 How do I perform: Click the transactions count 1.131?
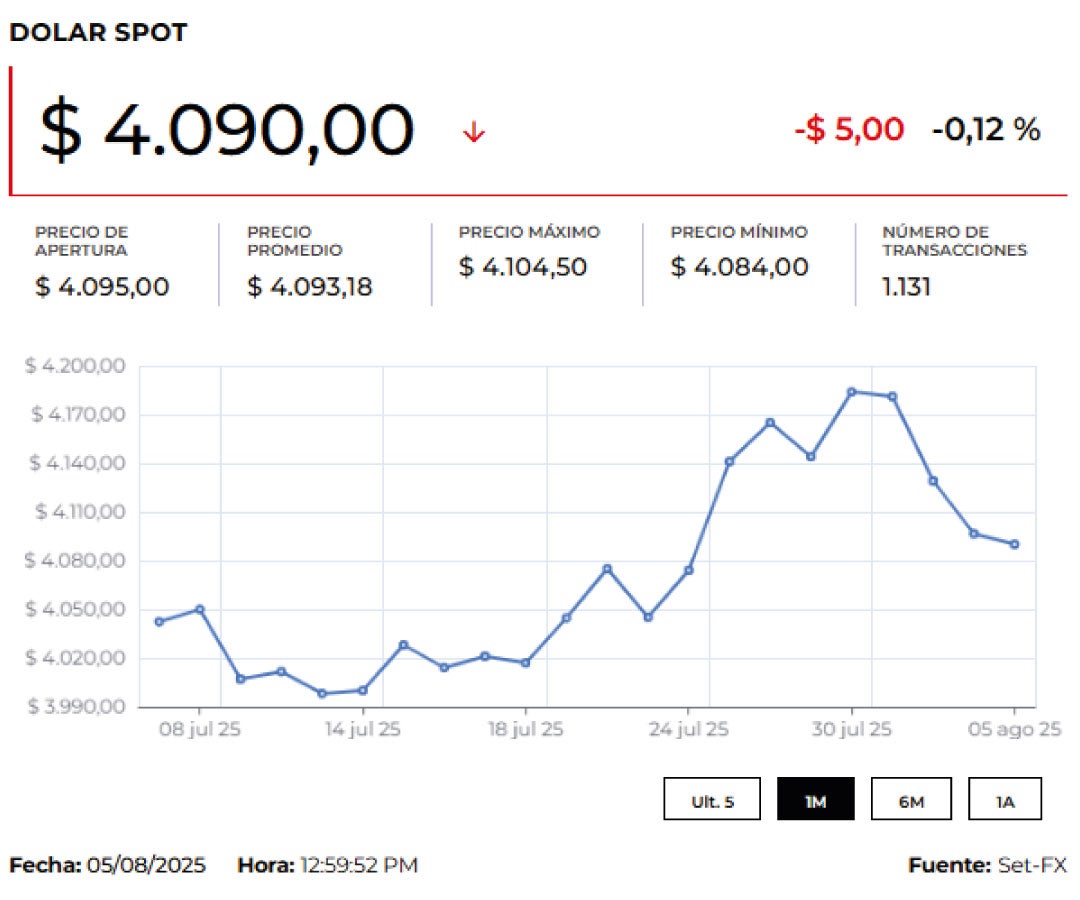tap(906, 287)
